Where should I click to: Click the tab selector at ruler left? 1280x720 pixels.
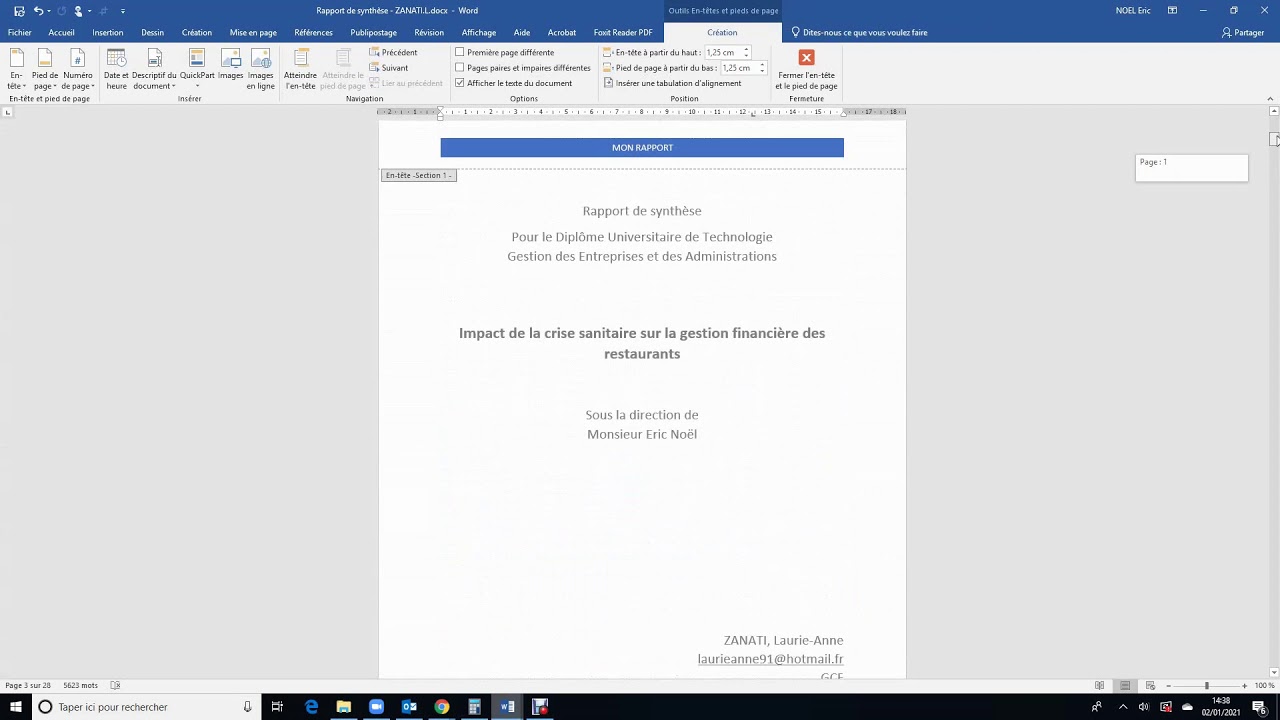[x=8, y=112]
